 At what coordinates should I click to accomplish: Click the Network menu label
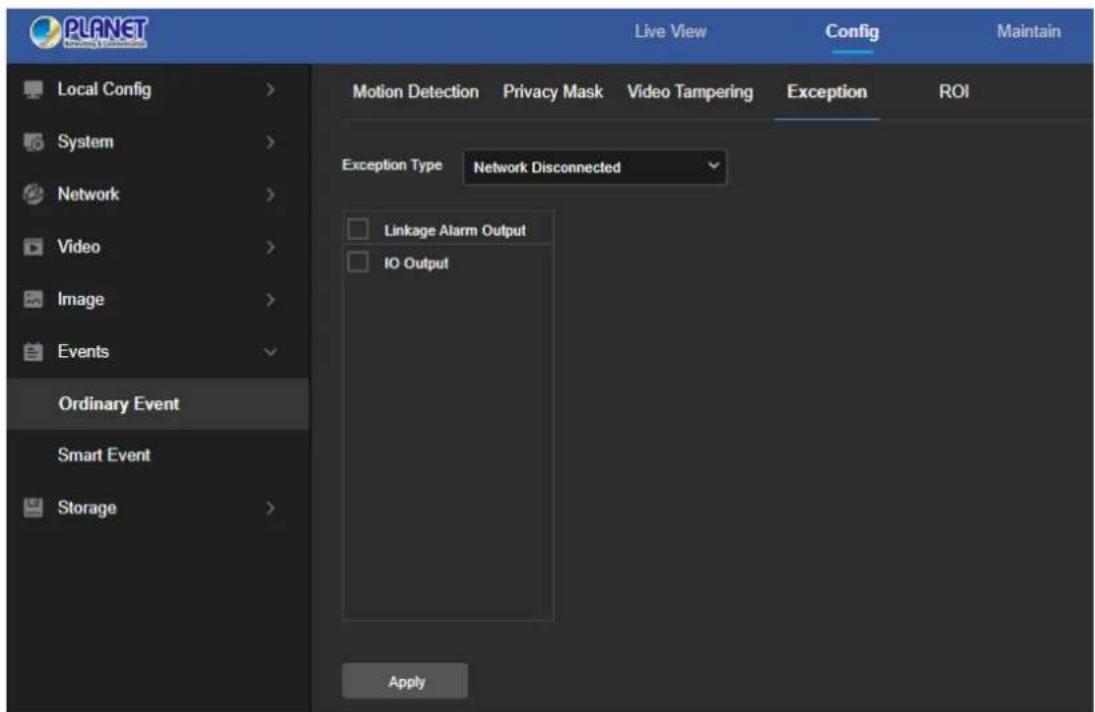88,194
